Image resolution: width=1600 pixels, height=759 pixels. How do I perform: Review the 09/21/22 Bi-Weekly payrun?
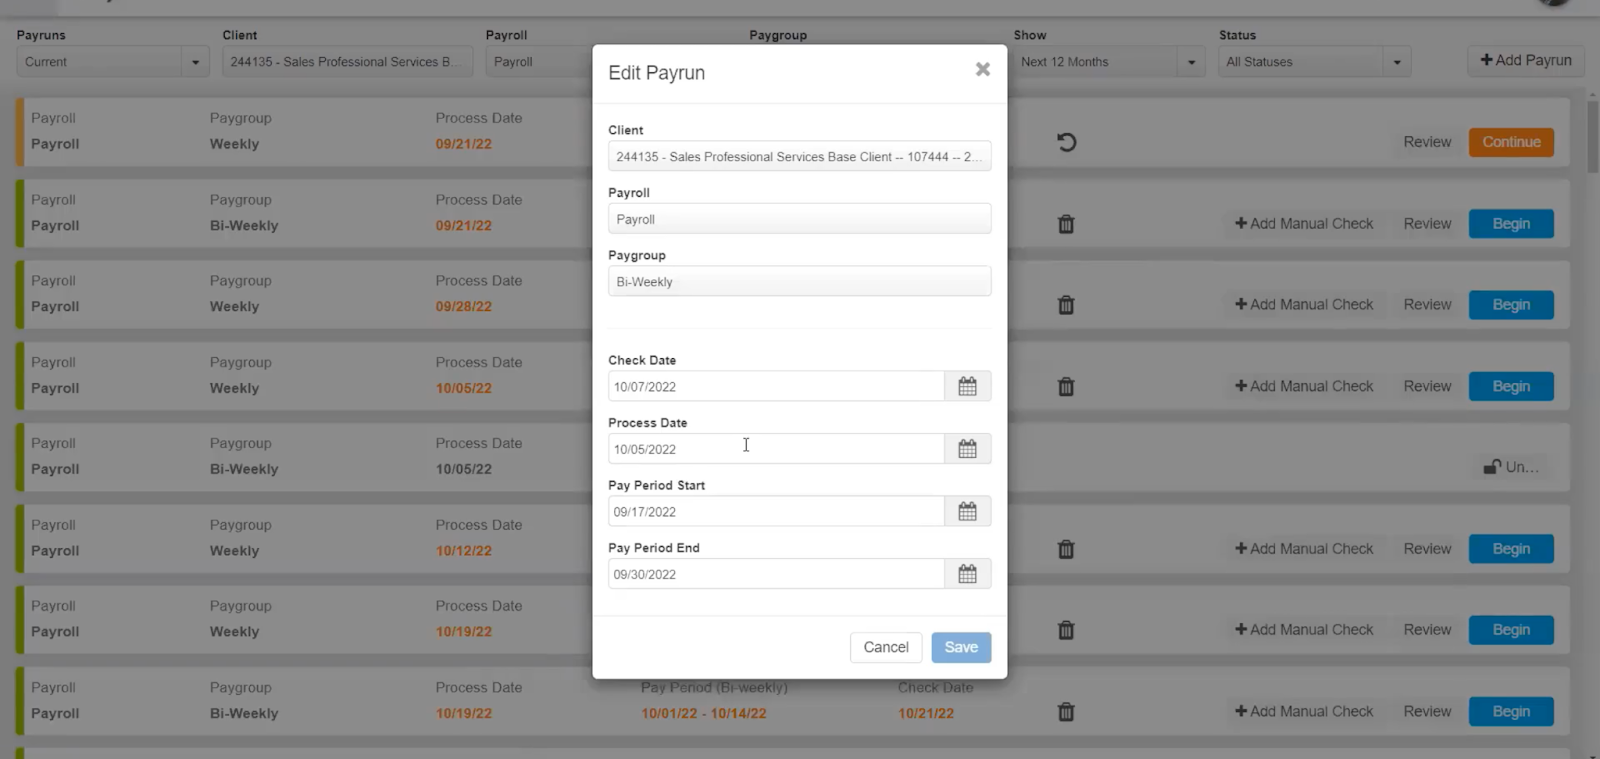tap(1427, 224)
